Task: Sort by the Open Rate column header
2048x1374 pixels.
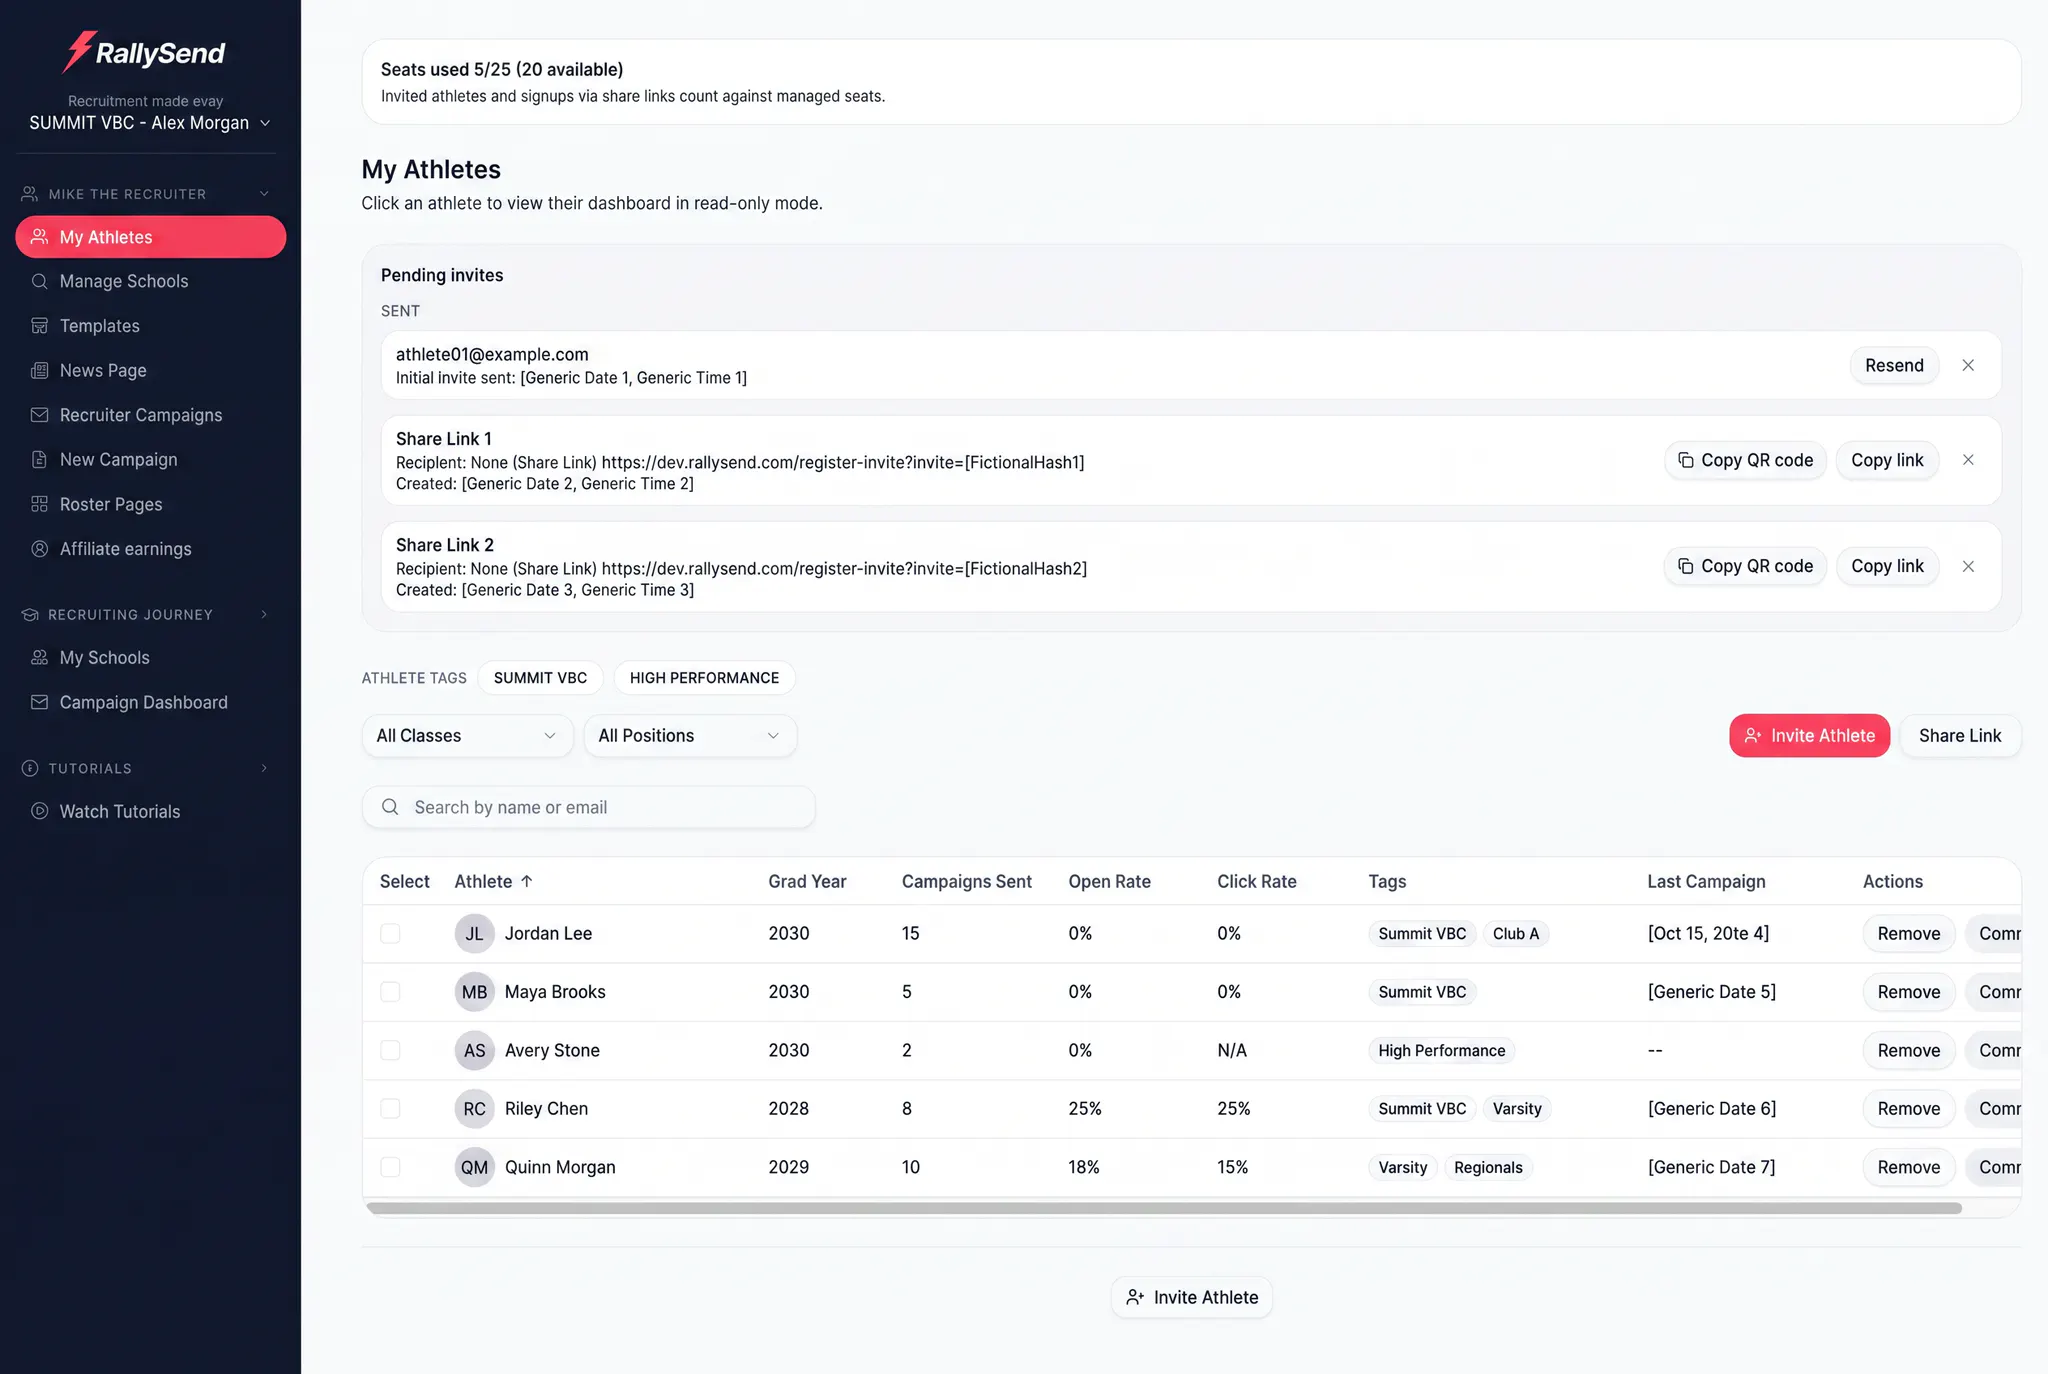Action: [x=1109, y=881]
